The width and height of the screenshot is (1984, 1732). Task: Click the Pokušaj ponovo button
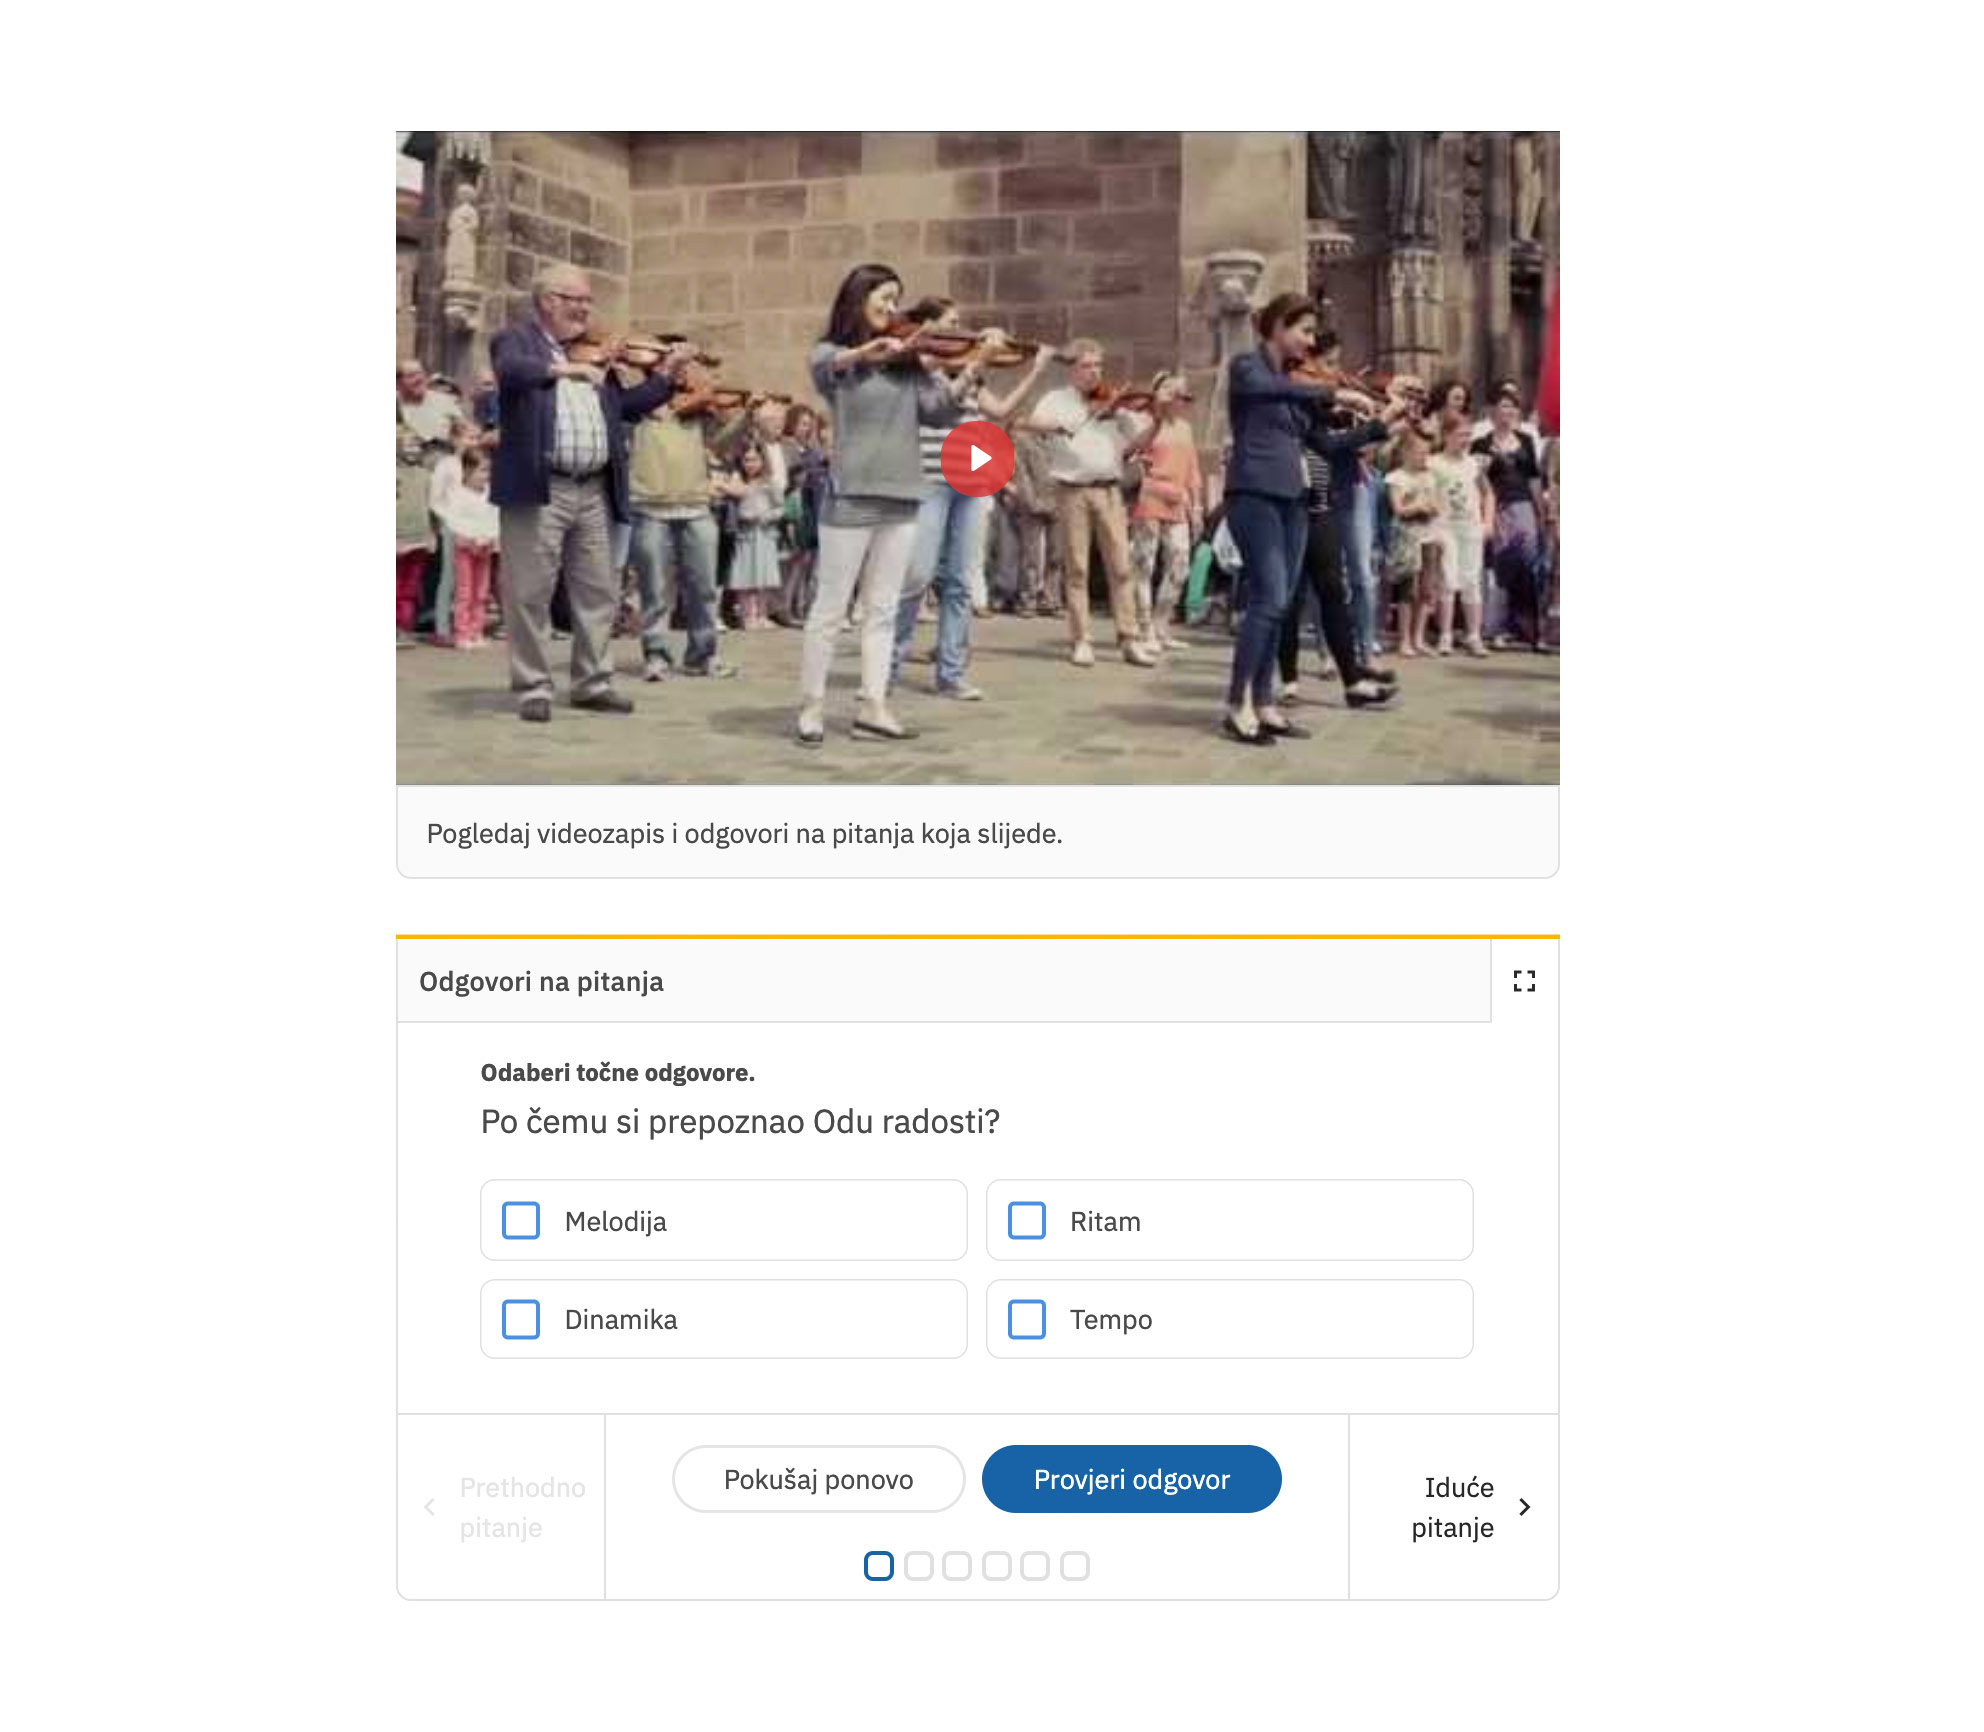818,1479
